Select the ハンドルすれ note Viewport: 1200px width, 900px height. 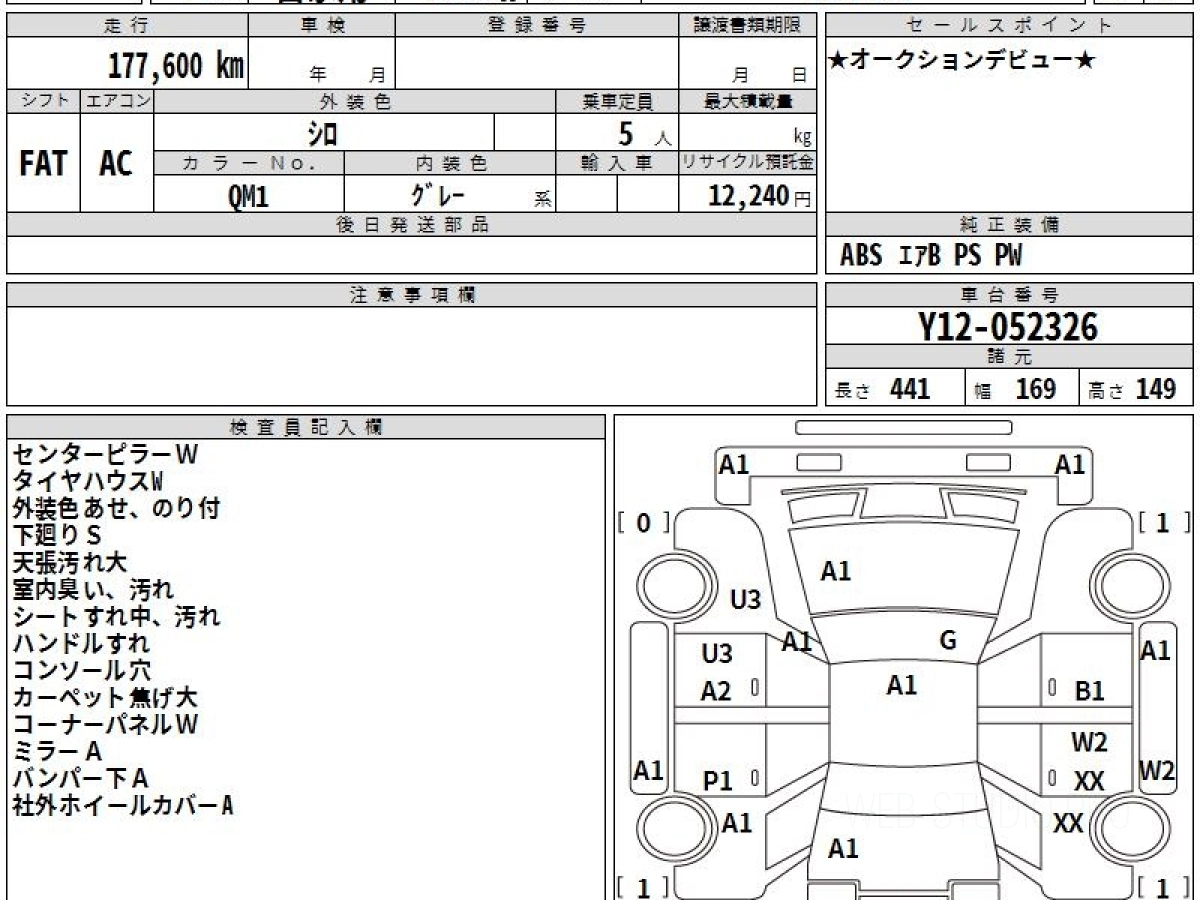pyautogui.click(x=81, y=643)
